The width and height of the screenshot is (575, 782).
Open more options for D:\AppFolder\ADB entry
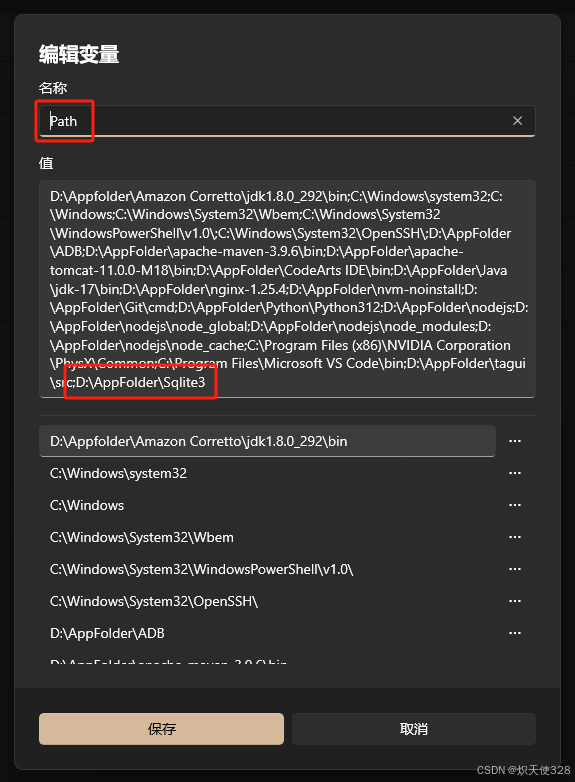(515, 633)
